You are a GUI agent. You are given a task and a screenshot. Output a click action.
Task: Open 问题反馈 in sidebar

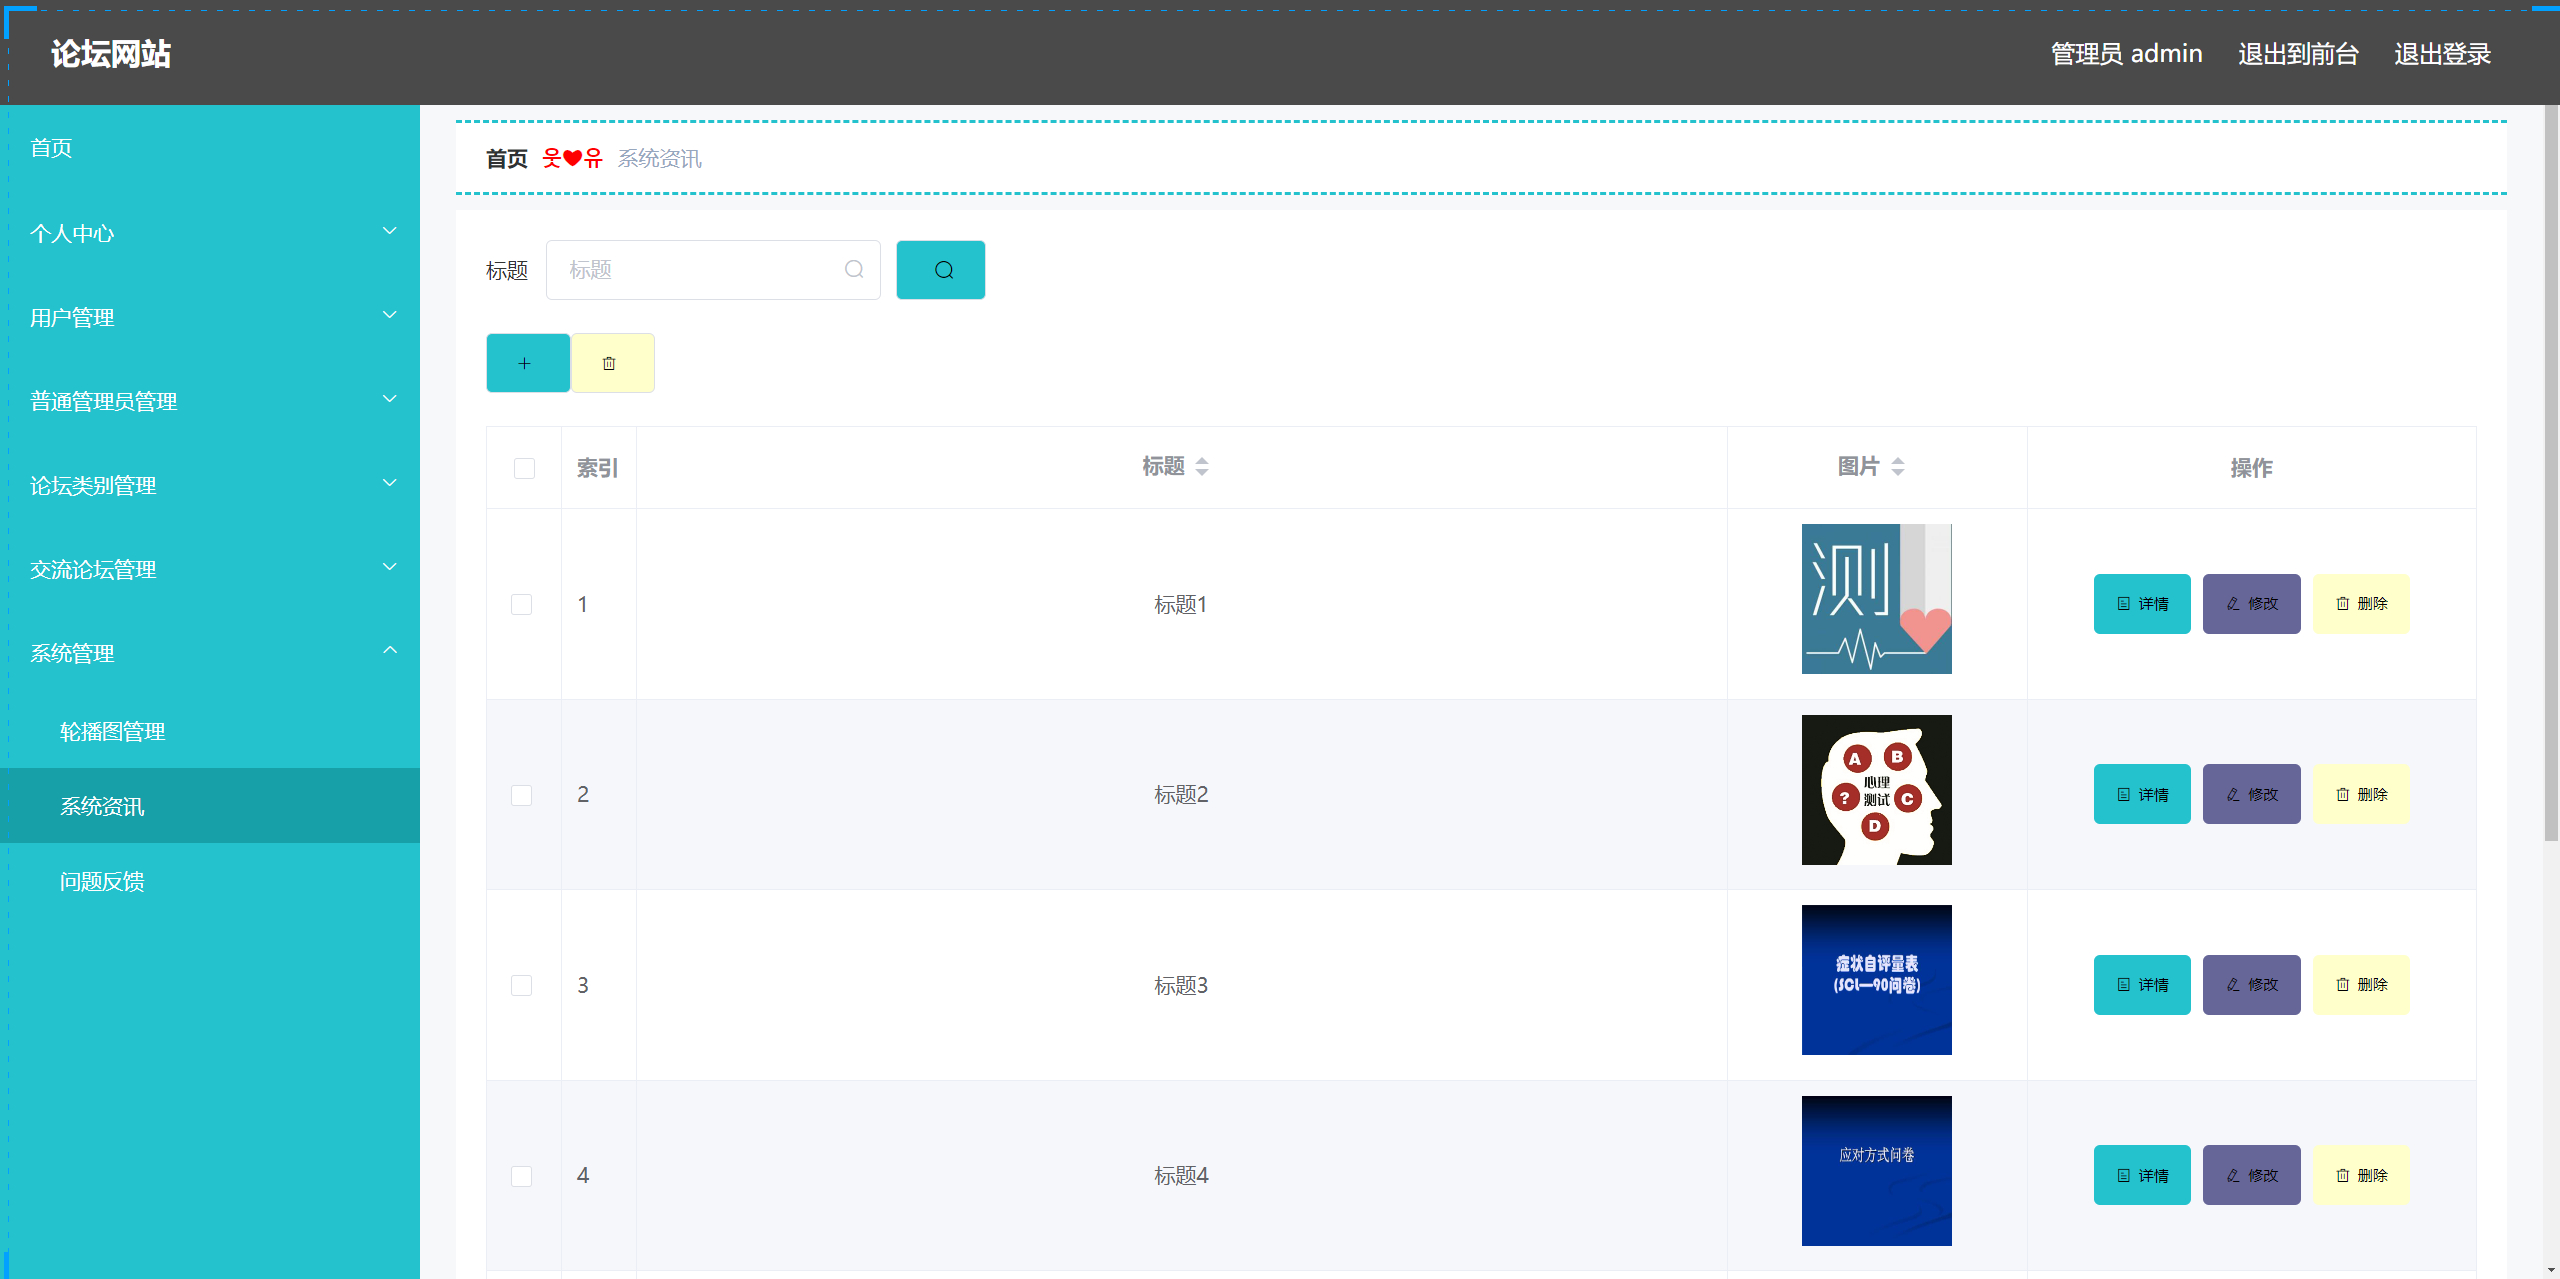(102, 881)
